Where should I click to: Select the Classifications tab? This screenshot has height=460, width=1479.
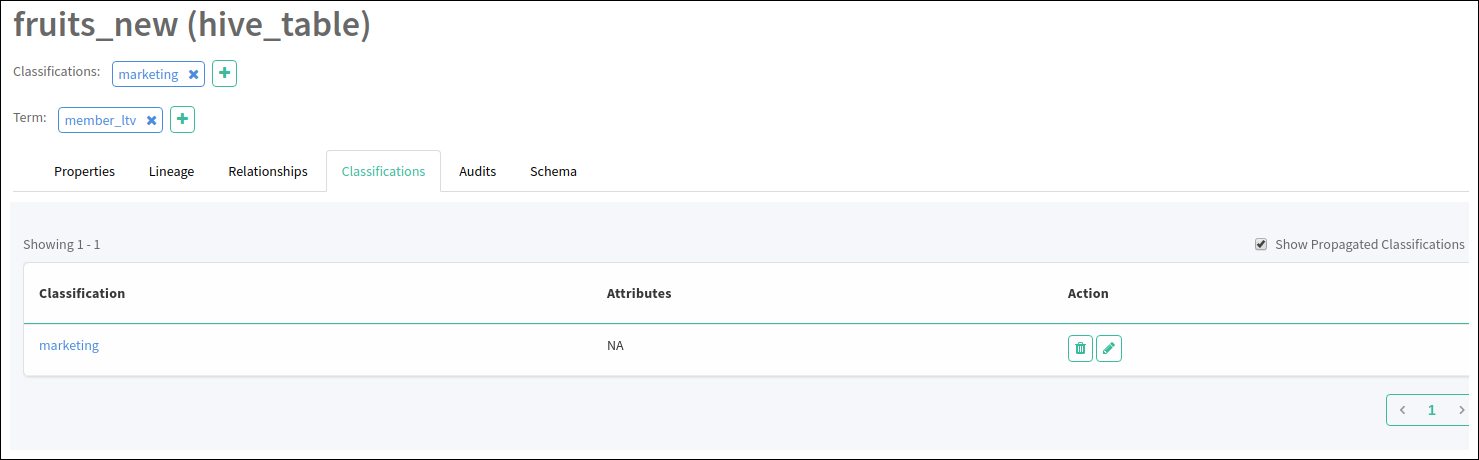(383, 171)
